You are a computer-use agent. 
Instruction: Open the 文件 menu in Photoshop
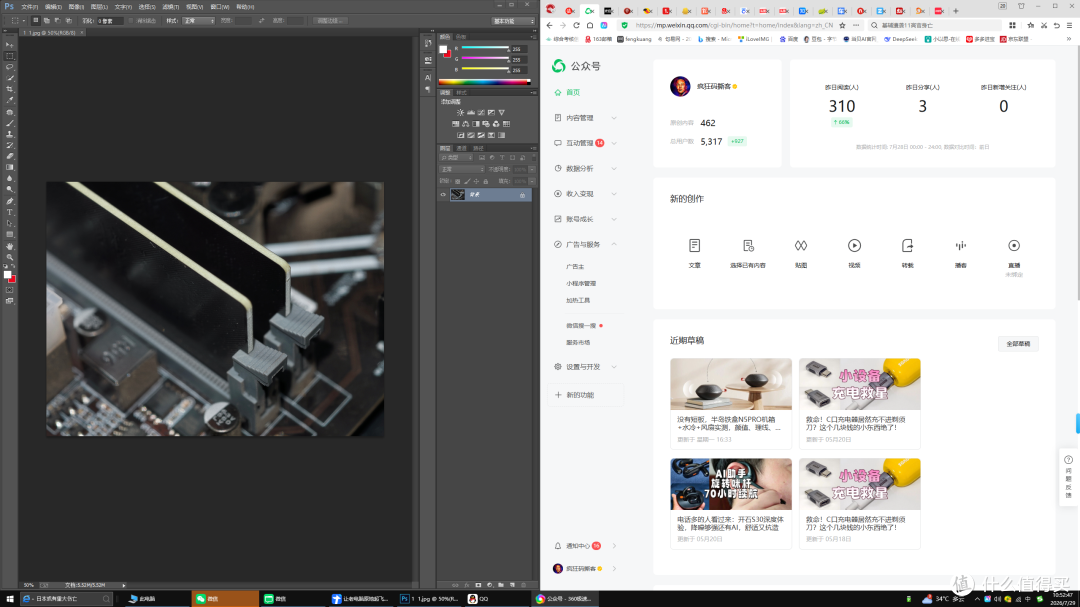pyautogui.click(x=30, y=7)
